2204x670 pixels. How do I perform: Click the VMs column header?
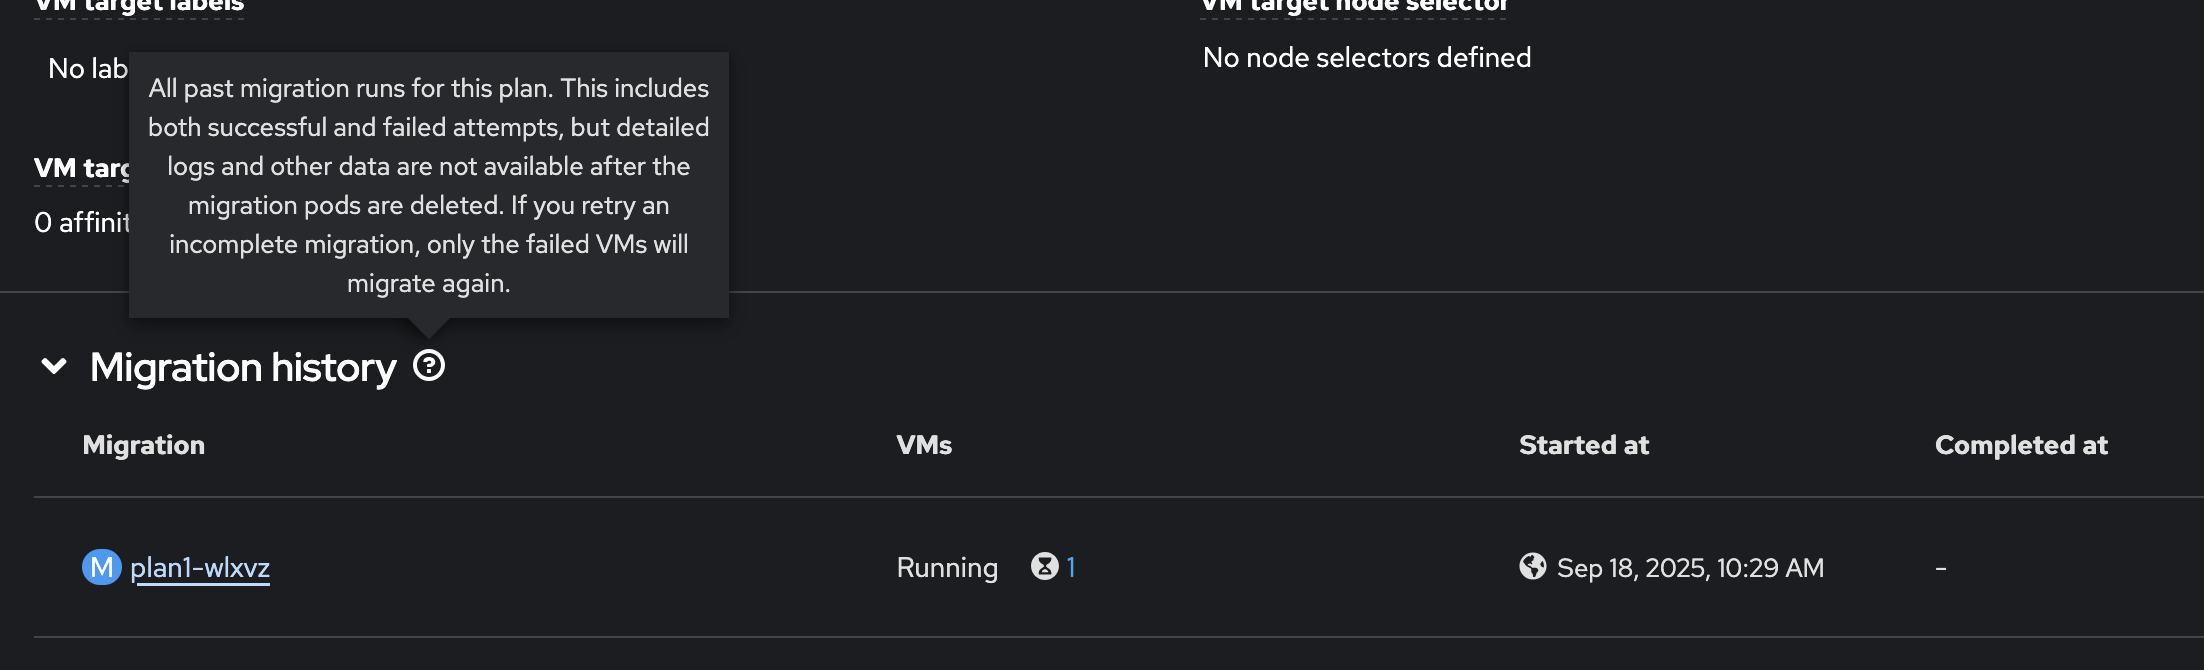(x=924, y=445)
